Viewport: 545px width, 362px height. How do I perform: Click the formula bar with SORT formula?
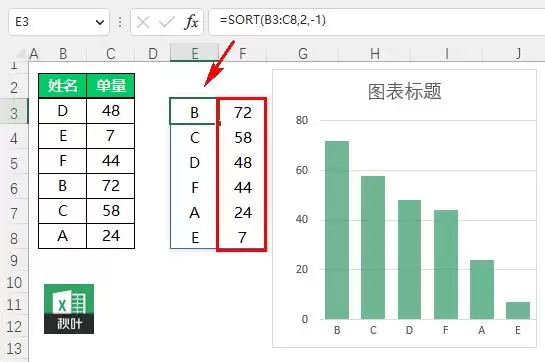[x=377, y=22]
